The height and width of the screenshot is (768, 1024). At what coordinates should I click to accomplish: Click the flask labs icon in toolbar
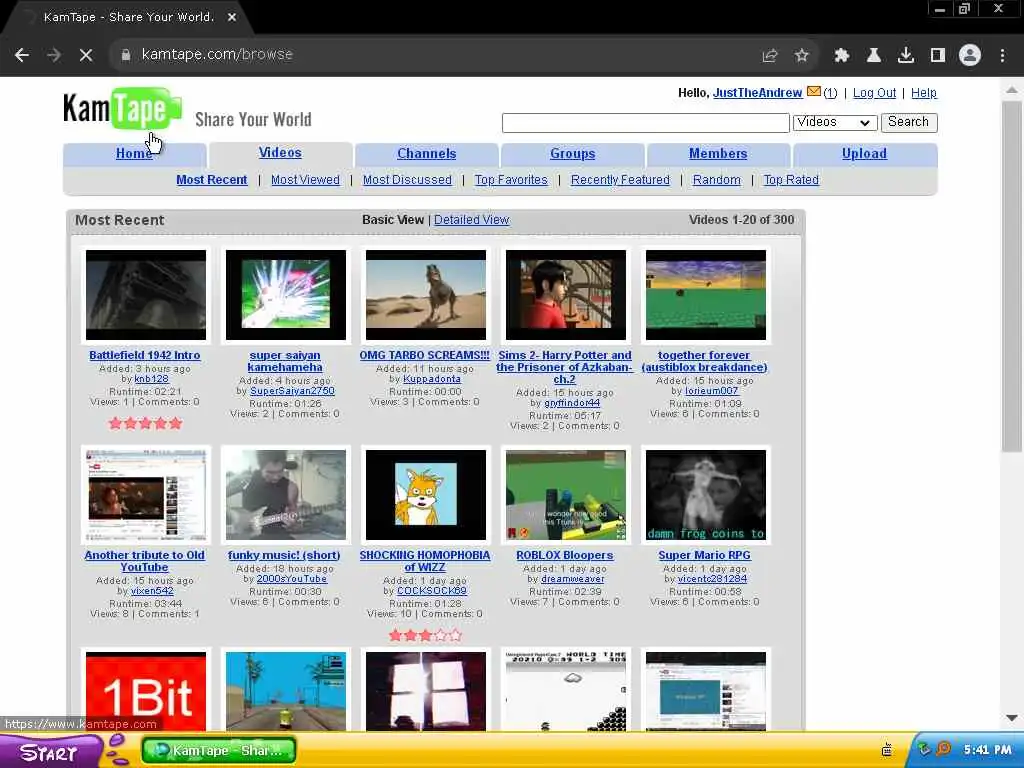(874, 56)
